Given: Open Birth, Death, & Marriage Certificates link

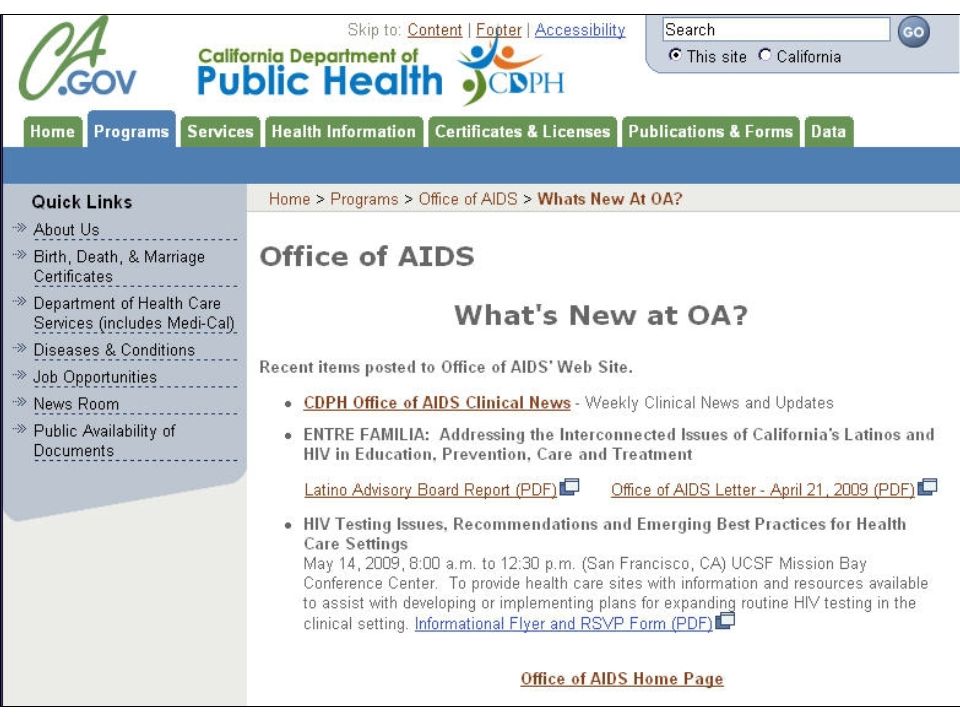Looking at the screenshot, I should coord(119,266).
